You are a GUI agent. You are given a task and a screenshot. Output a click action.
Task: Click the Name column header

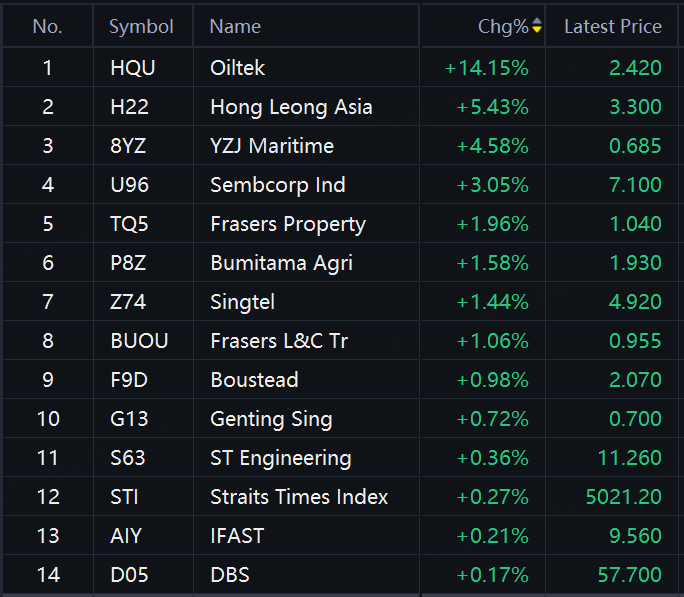pos(235,27)
